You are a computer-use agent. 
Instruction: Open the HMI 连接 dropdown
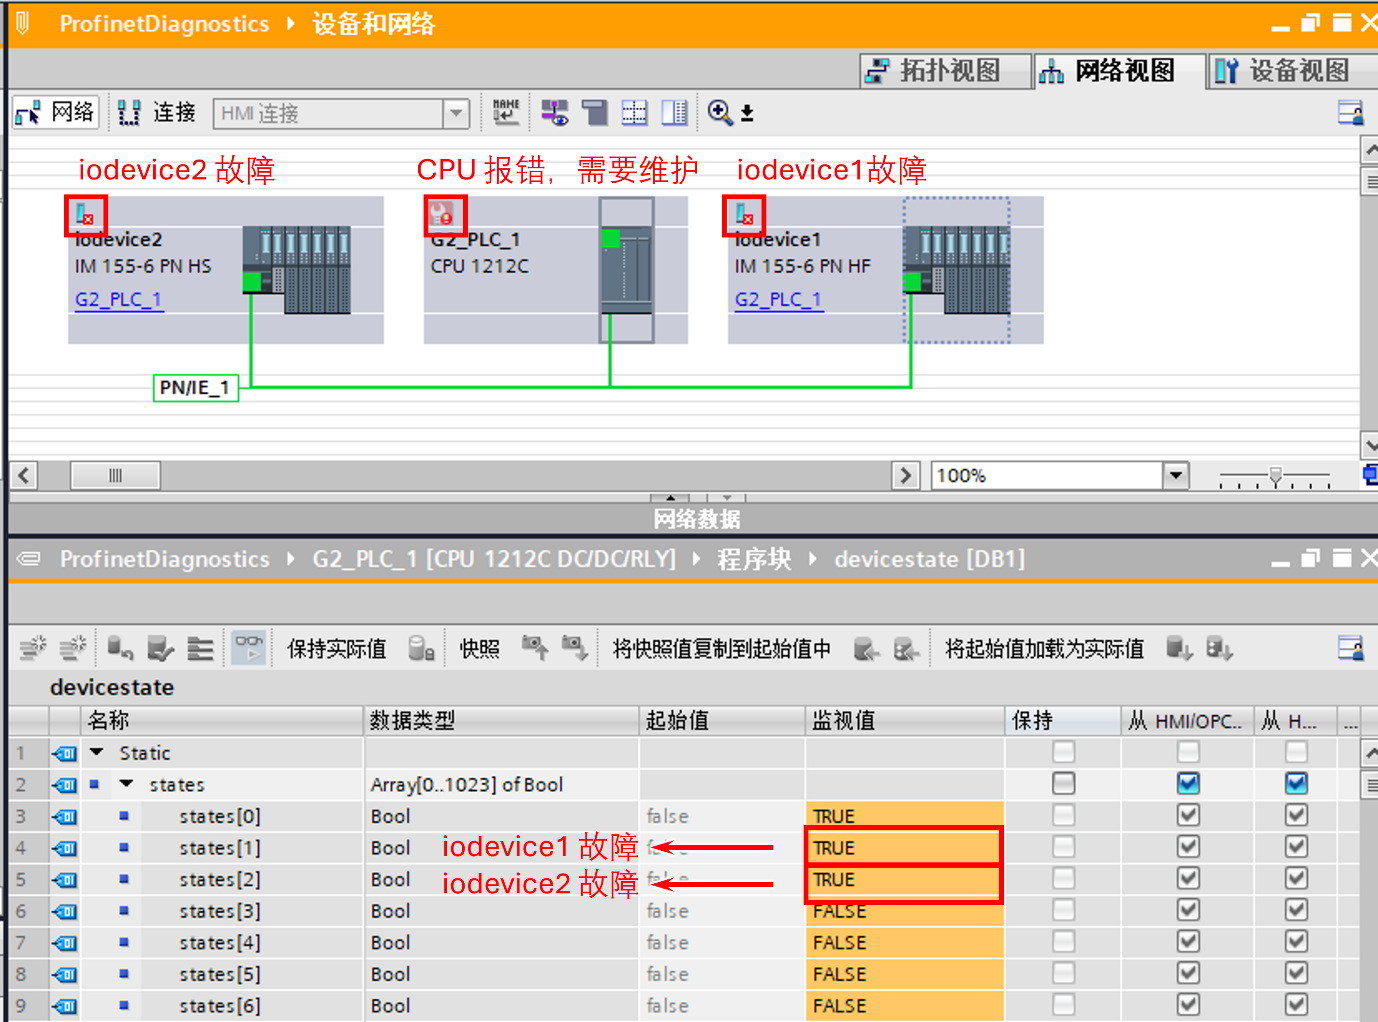point(456,113)
